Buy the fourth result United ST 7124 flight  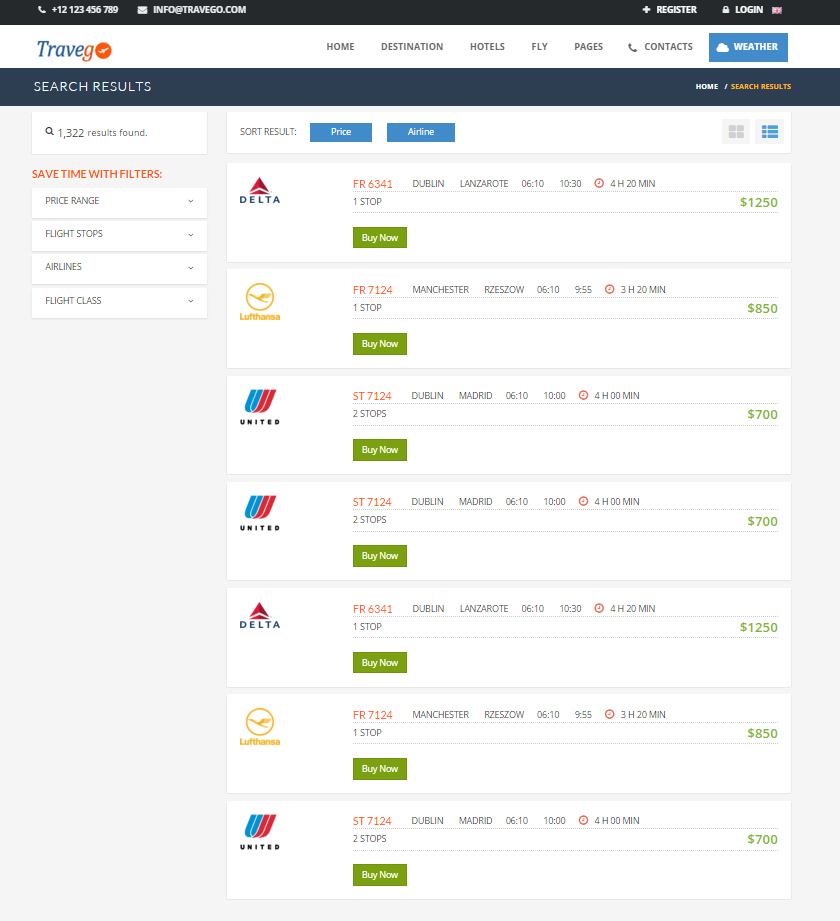[x=379, y=556]
